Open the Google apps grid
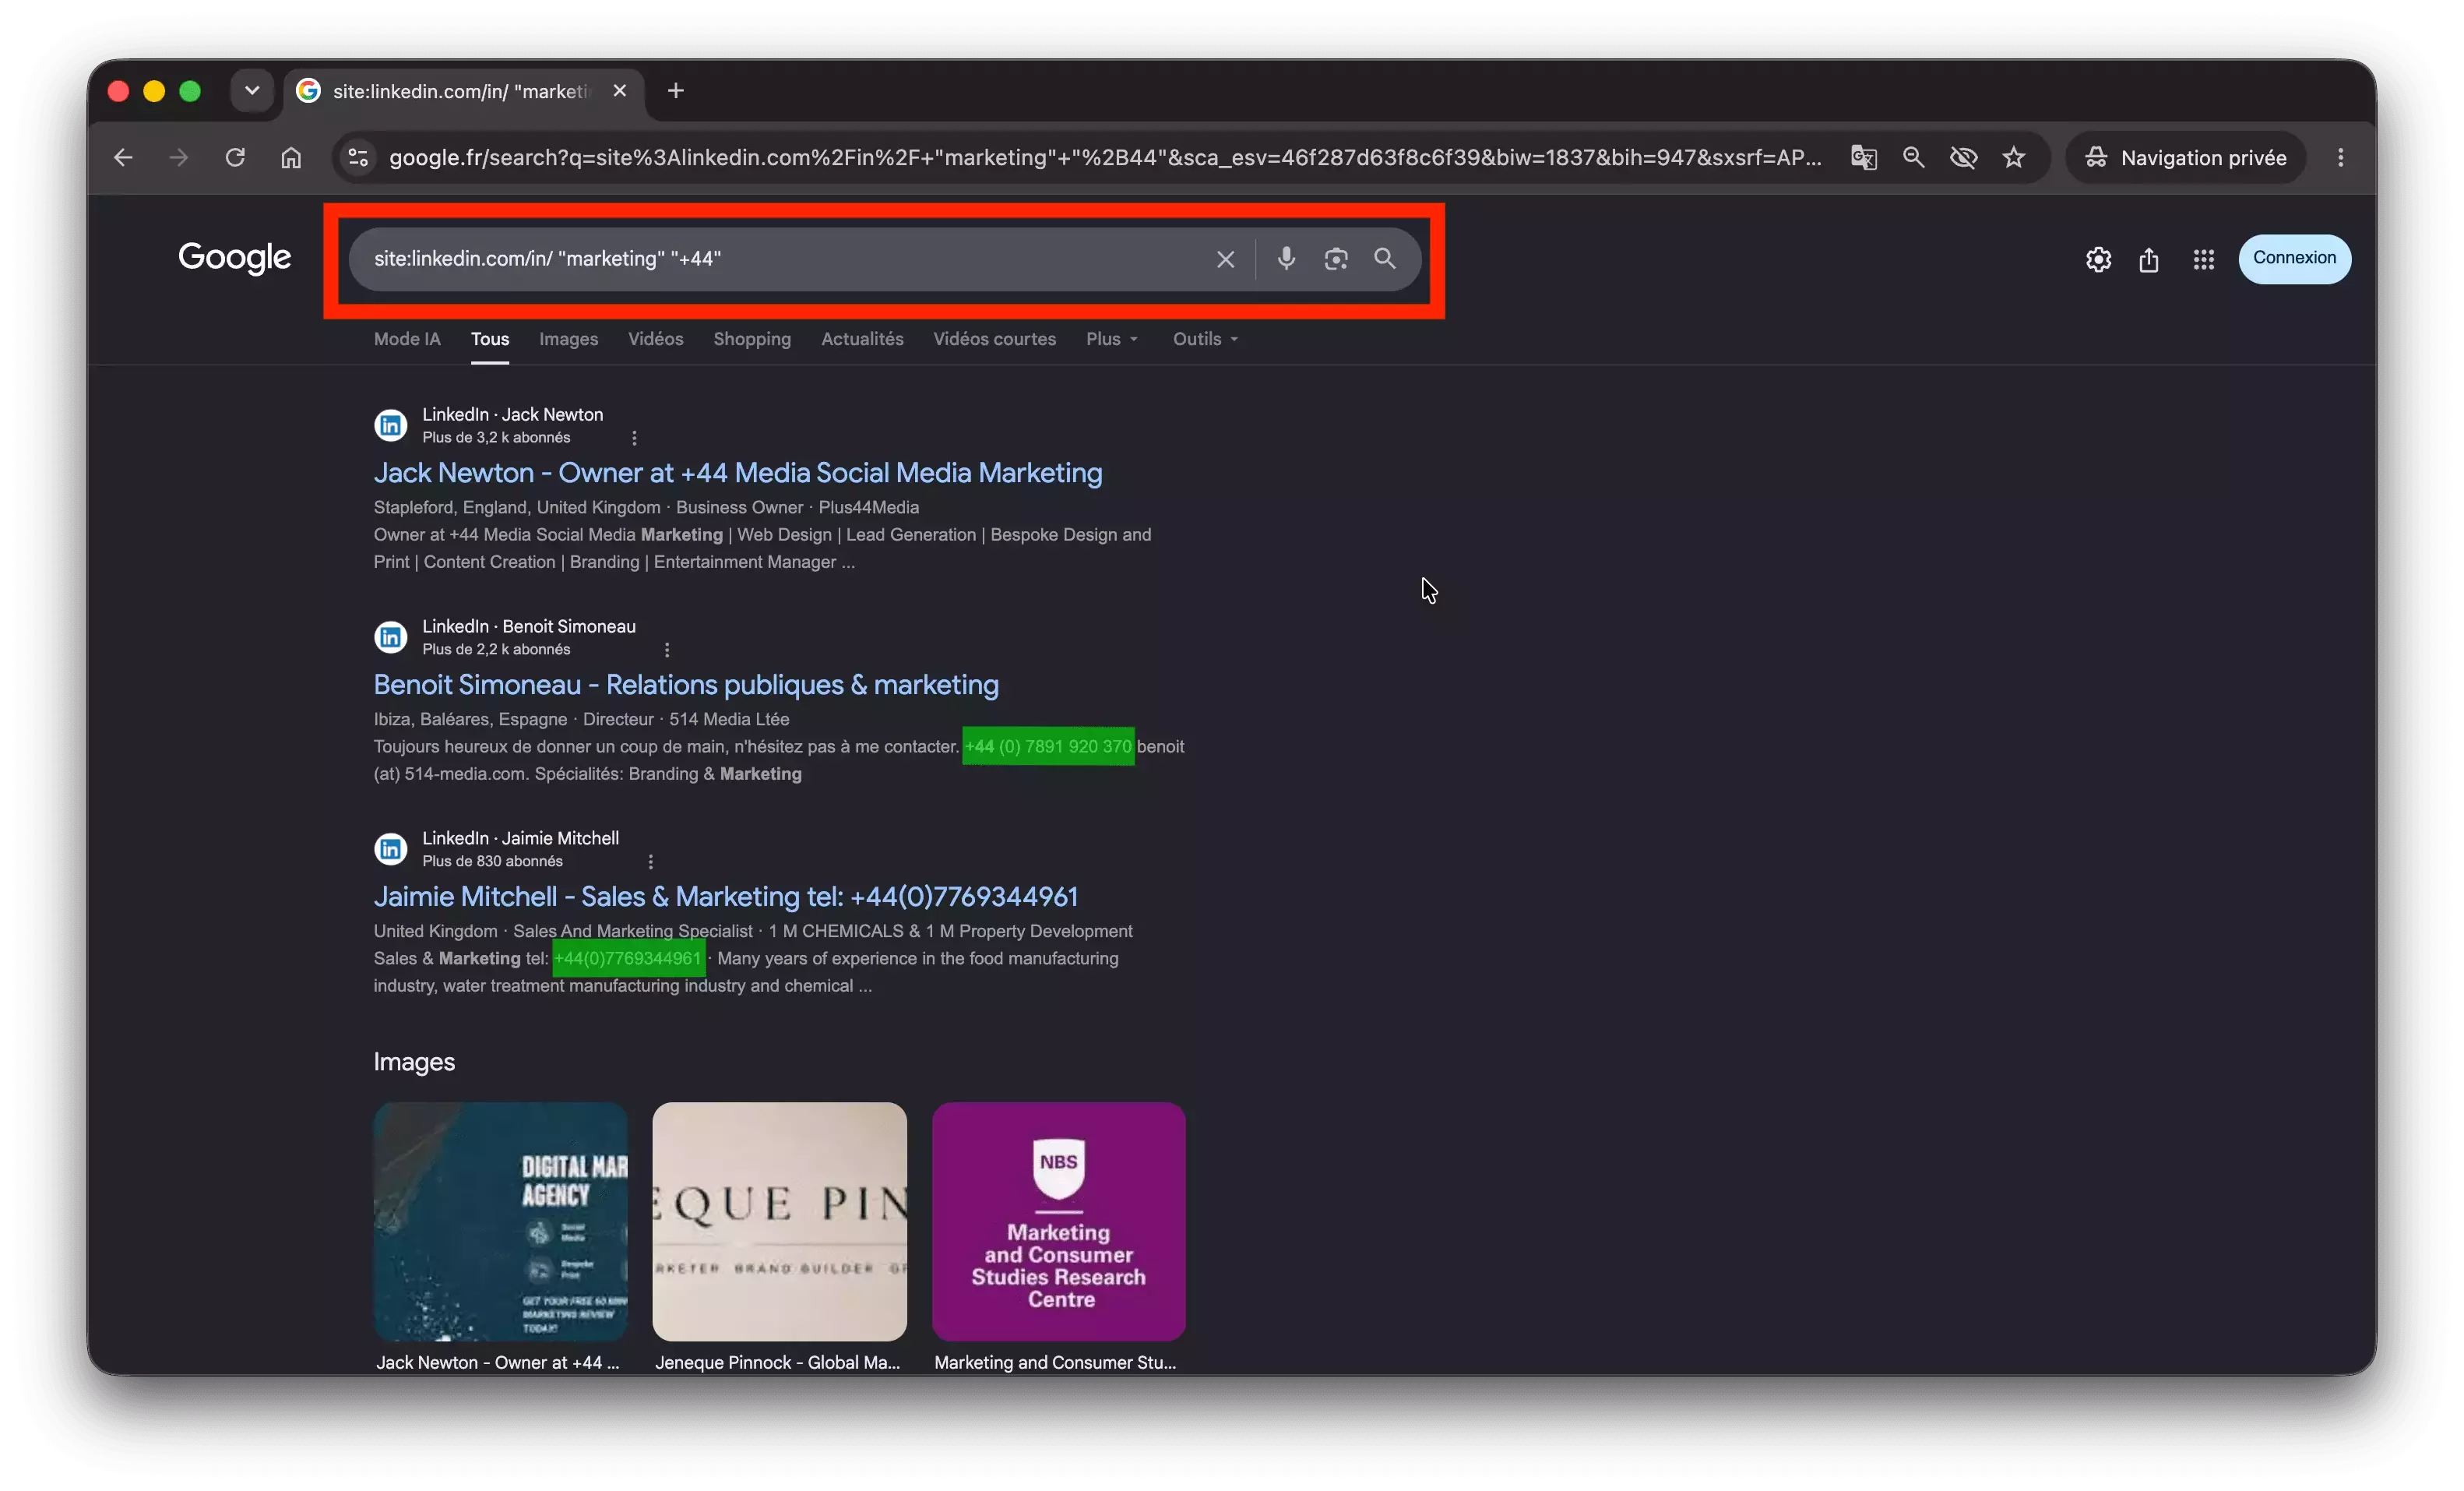The image size is (2464, 1491). pyautogui.click(x=2203, y=259)
